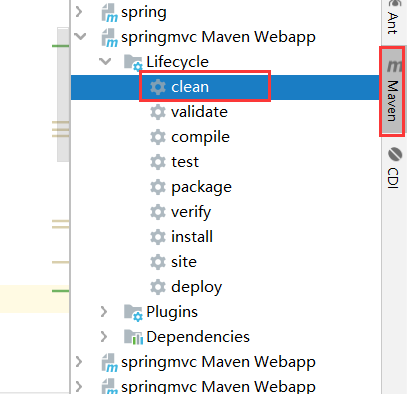Expand the Plugins node
407x394 pixels.
click(x=104, y=312)
